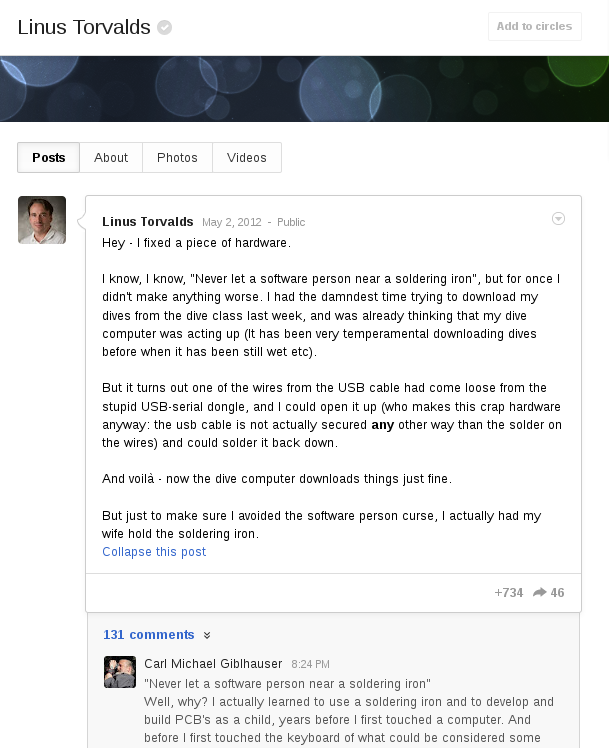Click the Public visibility label
609x748 pixels.
pyautogui.click(x=291, y=222)
